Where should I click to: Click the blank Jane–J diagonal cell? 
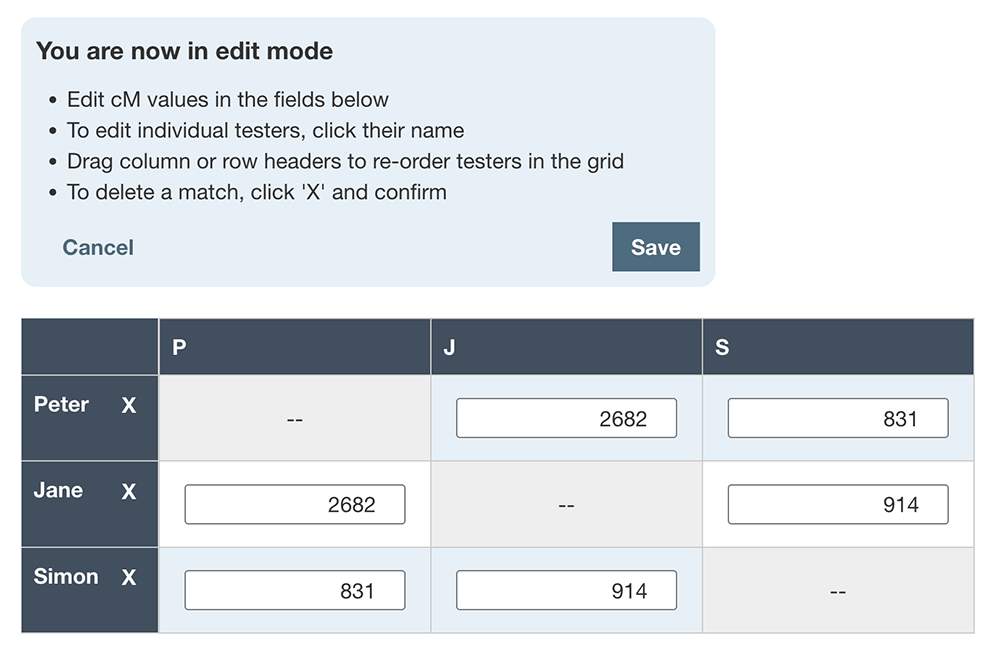pos(566,505)
